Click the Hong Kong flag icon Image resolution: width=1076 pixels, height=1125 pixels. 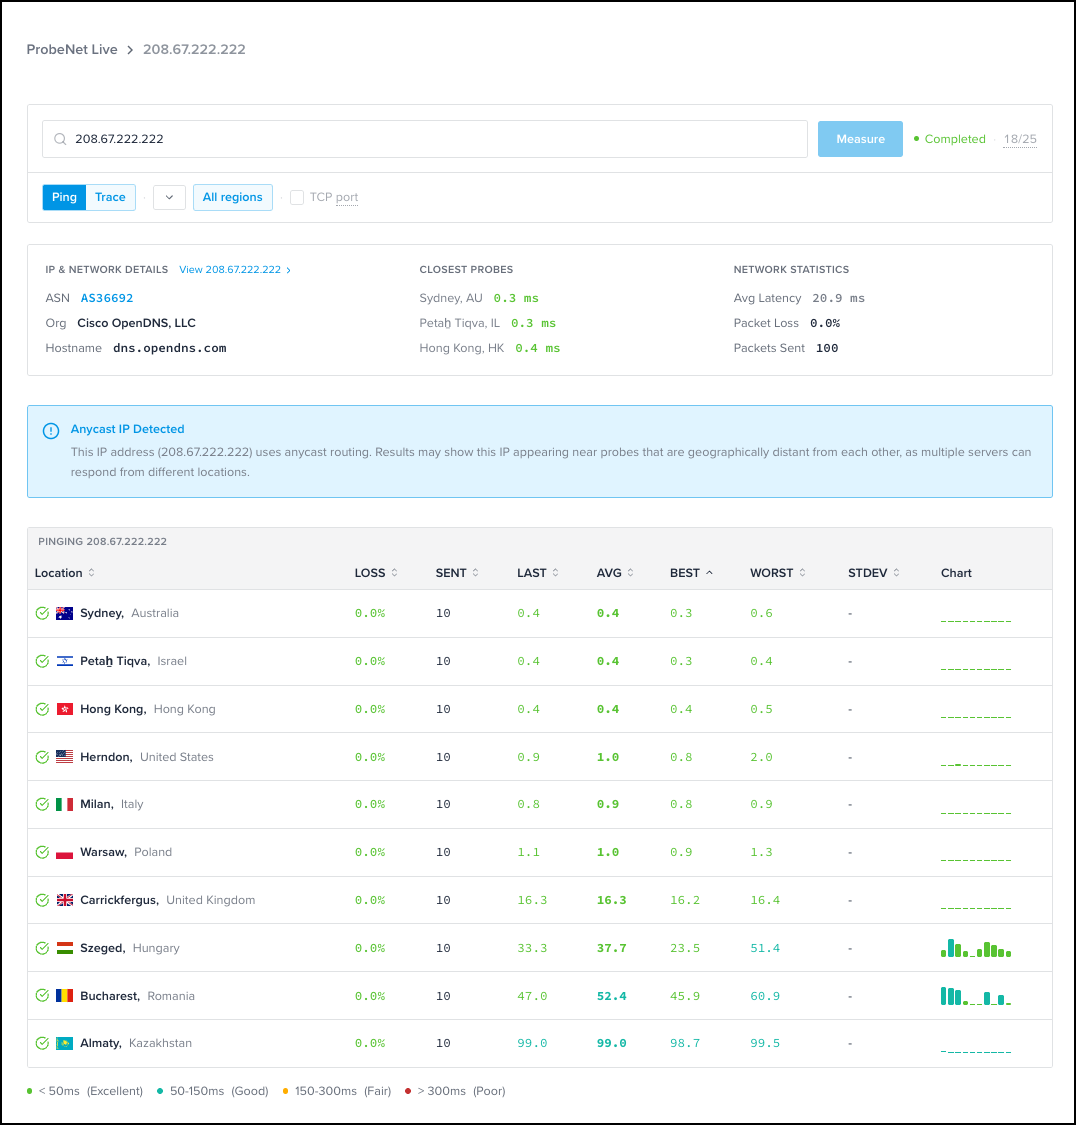click(x=65, y=709)
